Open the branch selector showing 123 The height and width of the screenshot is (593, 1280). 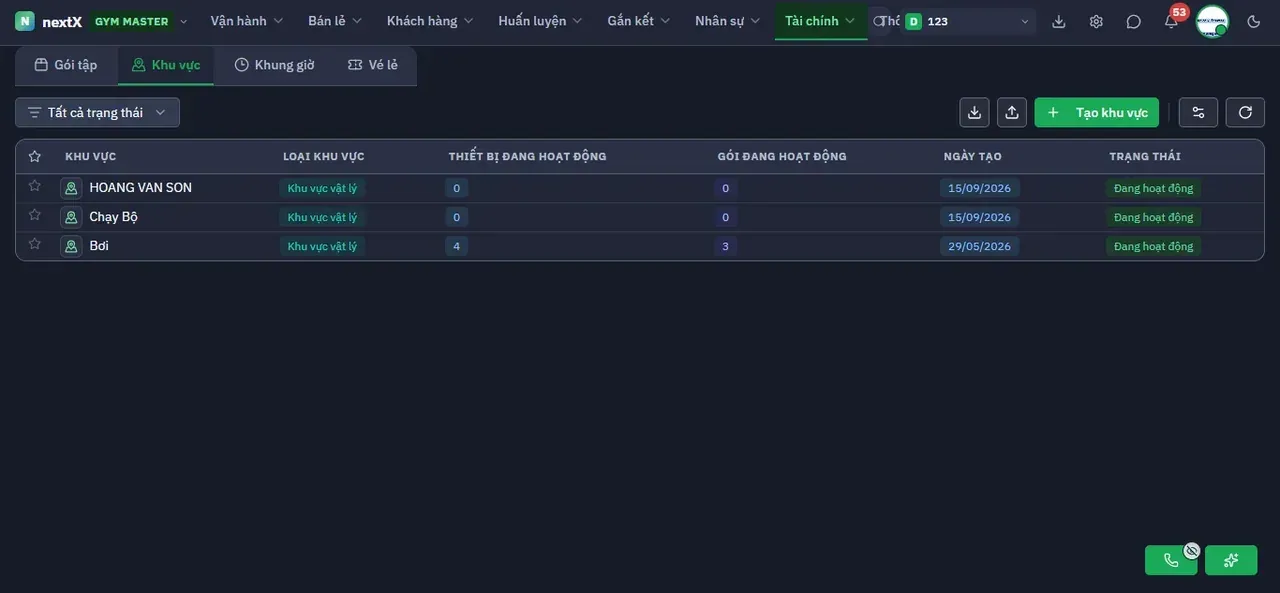point(967,21)
